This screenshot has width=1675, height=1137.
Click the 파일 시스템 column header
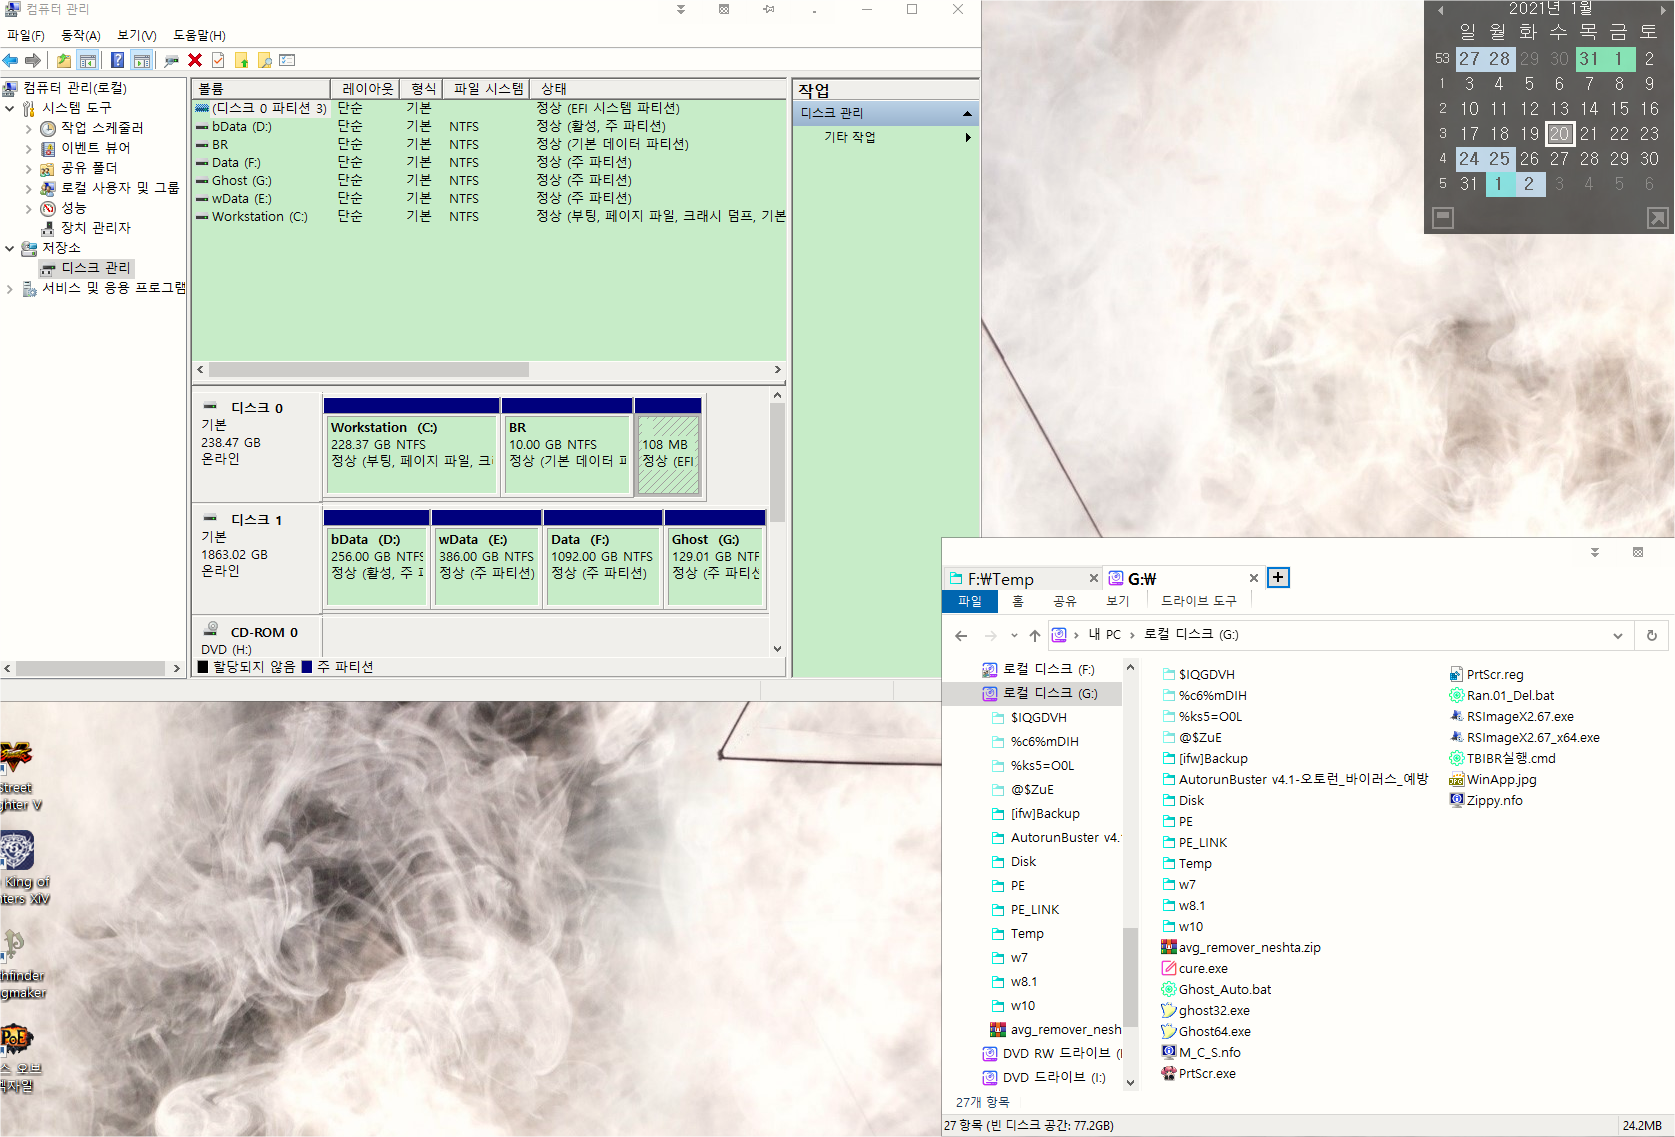point(488,89)
